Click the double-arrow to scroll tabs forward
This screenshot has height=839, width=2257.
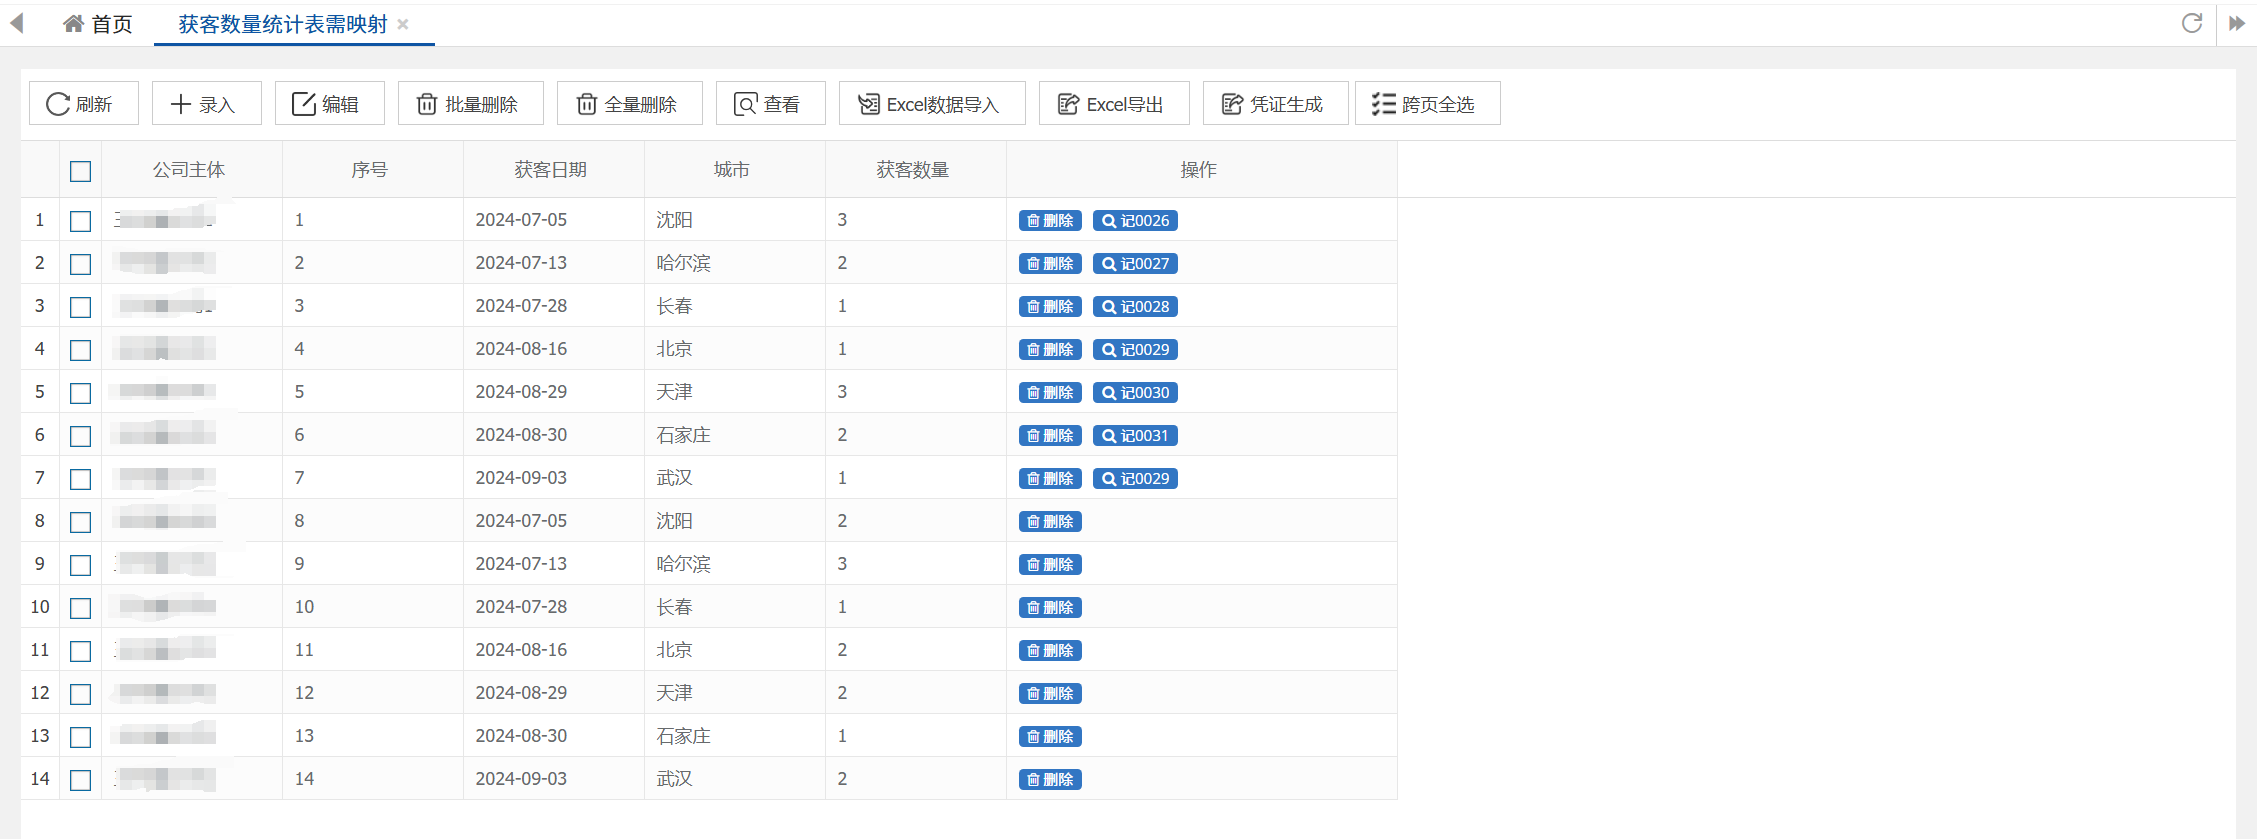(x=2237, y=23)
